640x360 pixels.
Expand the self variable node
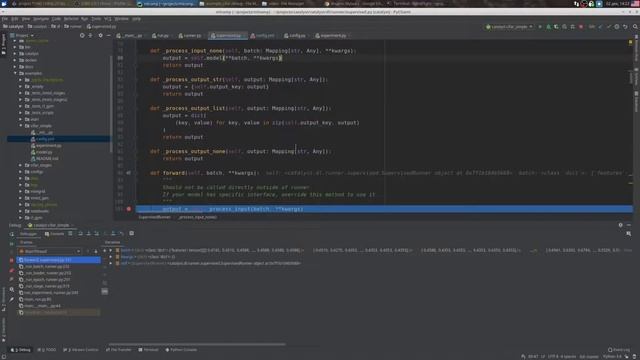[x=111, y=263]
